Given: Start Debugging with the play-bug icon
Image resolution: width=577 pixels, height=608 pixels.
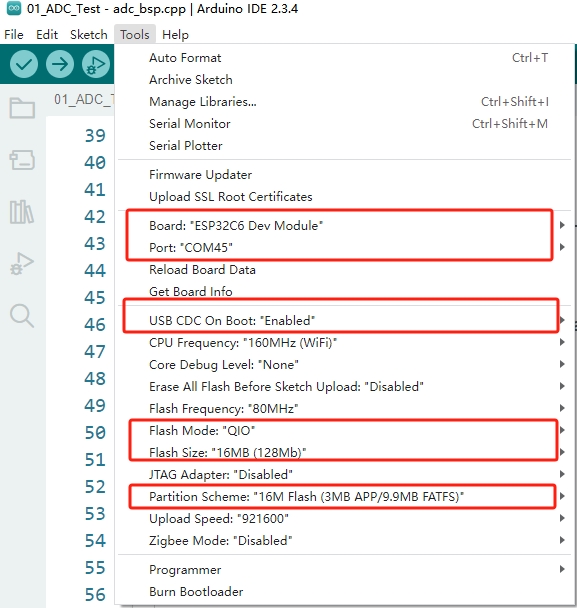Looking at the screenshot, I should click(x=96, y=64).
